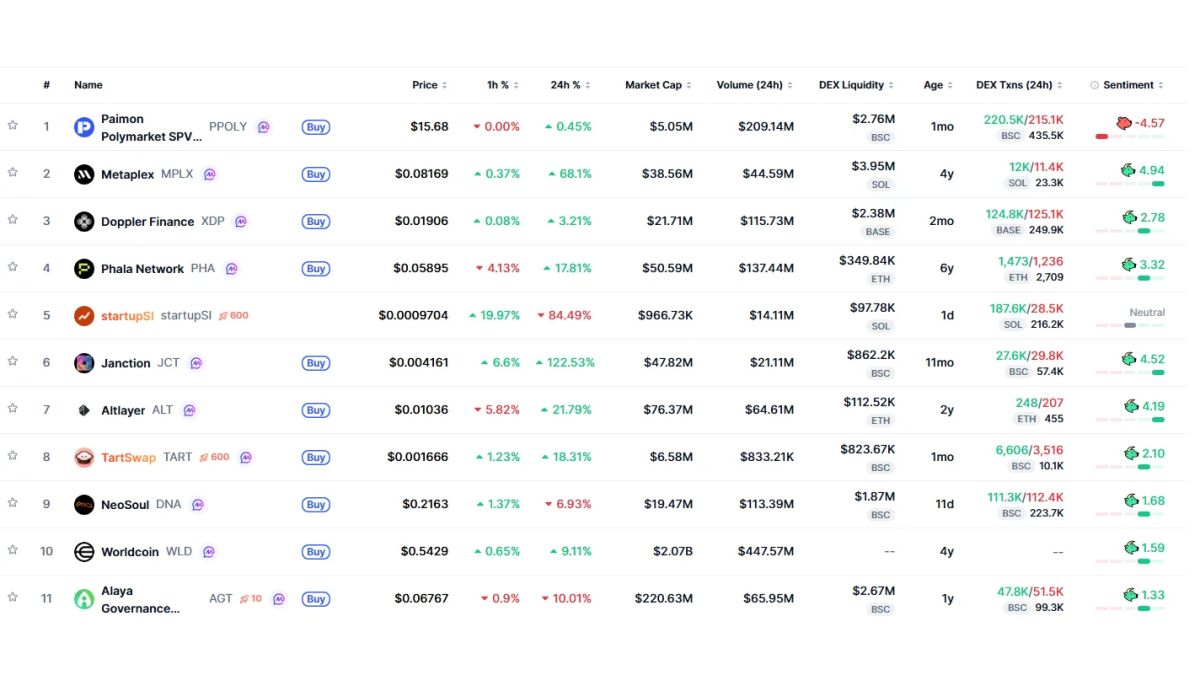Star Paimon Polymarket SPV for the watchlist
1200x675 pixels.
[13, 125]
